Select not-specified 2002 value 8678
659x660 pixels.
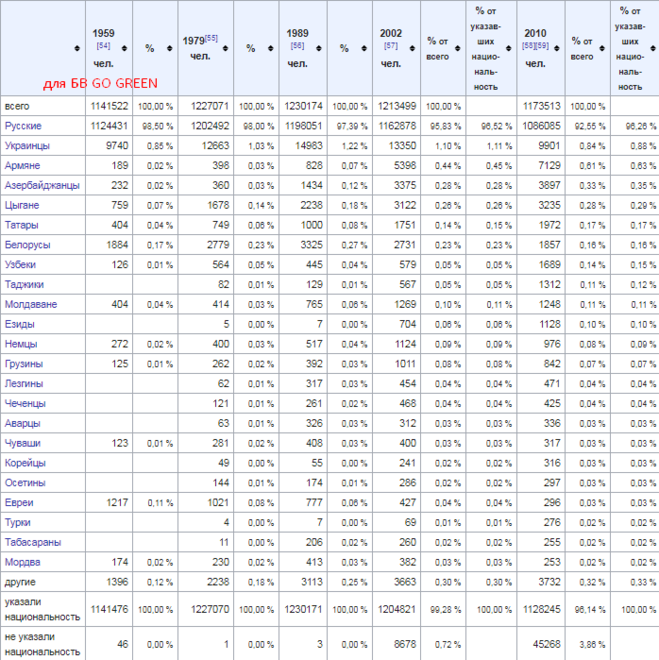pyautogui.click(x=404, y=644)
